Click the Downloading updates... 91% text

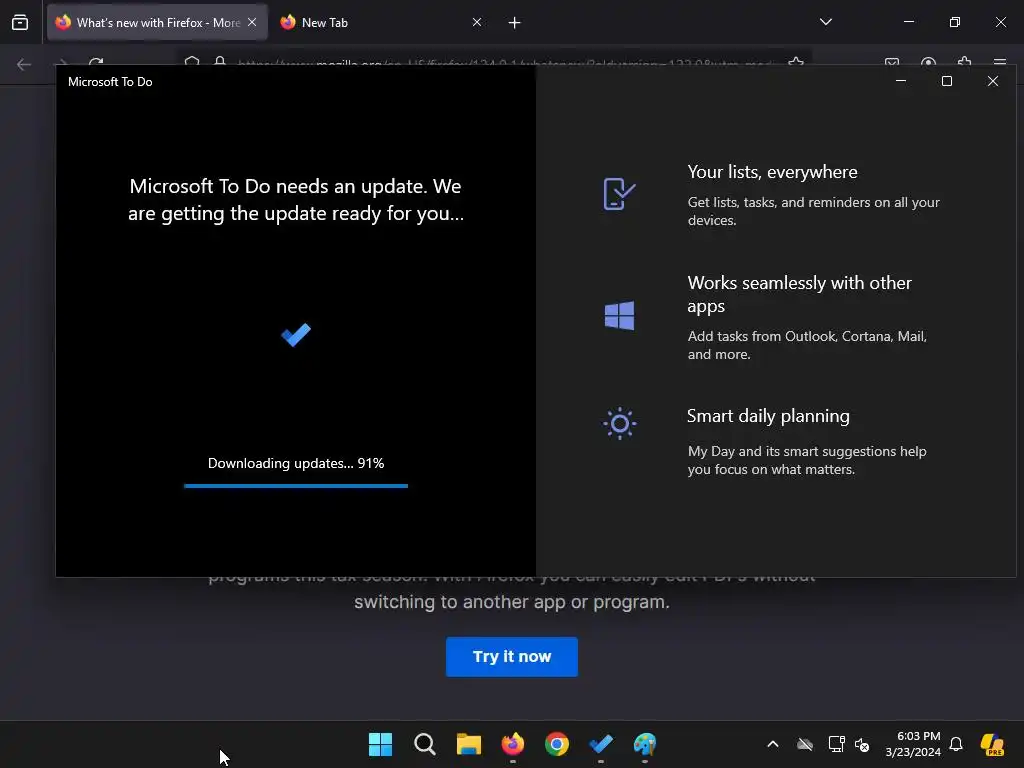296,463
